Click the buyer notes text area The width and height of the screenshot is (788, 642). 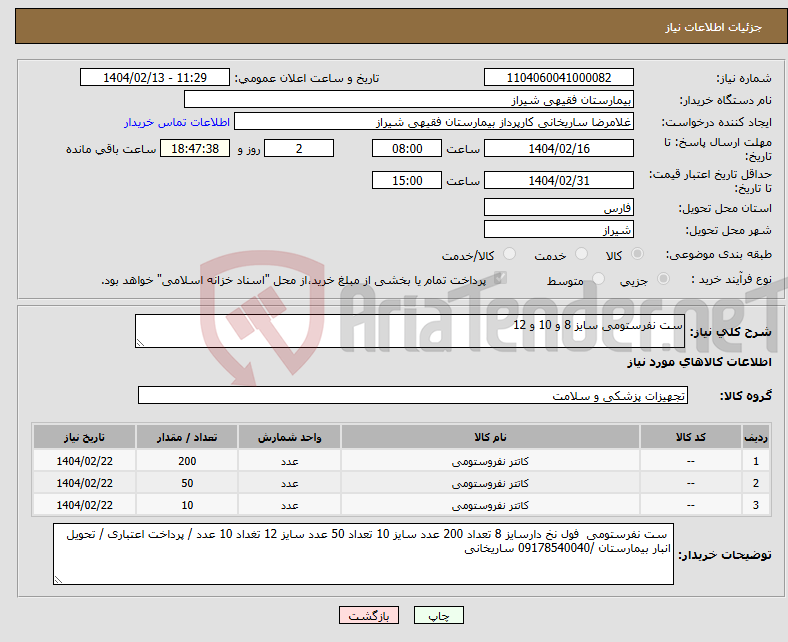[363, 554]
